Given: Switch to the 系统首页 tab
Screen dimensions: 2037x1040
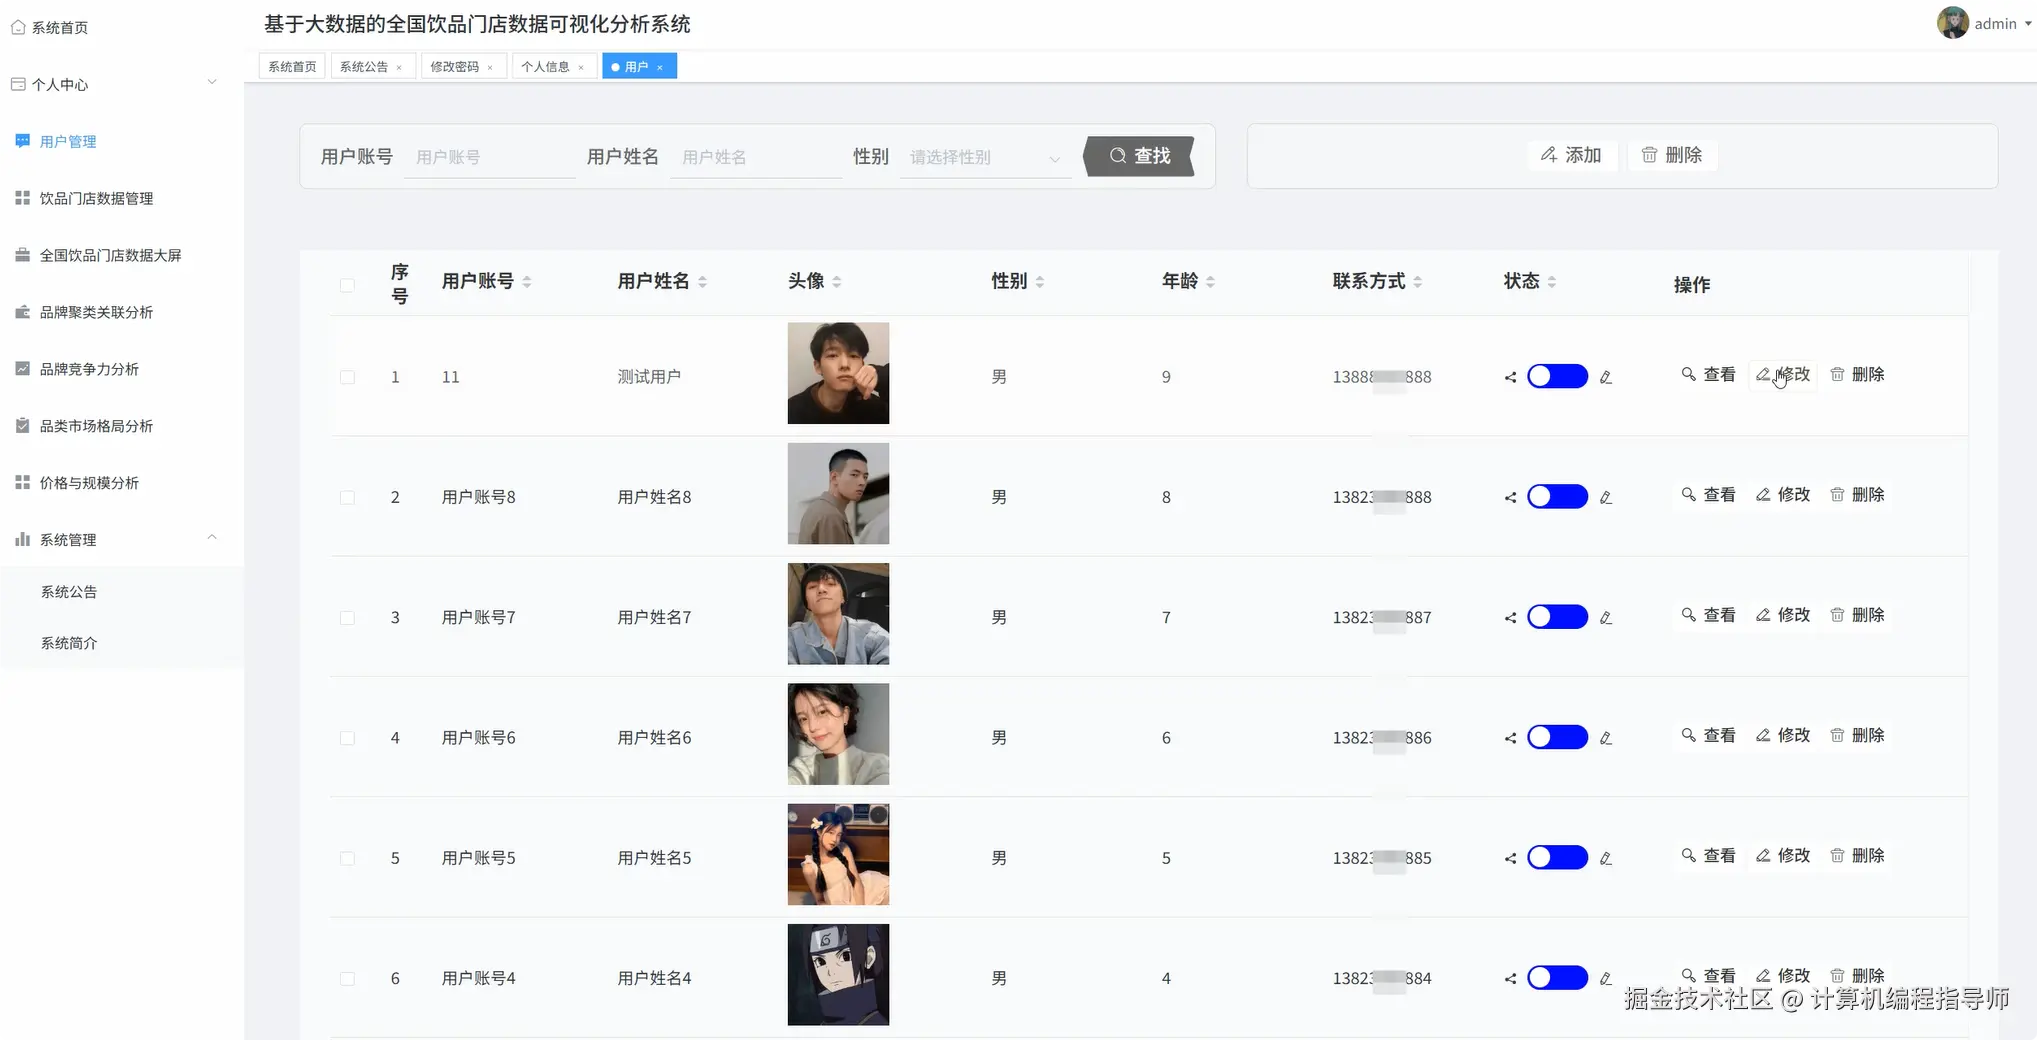Looking at the screenshot, I should (x=292, y=67).
